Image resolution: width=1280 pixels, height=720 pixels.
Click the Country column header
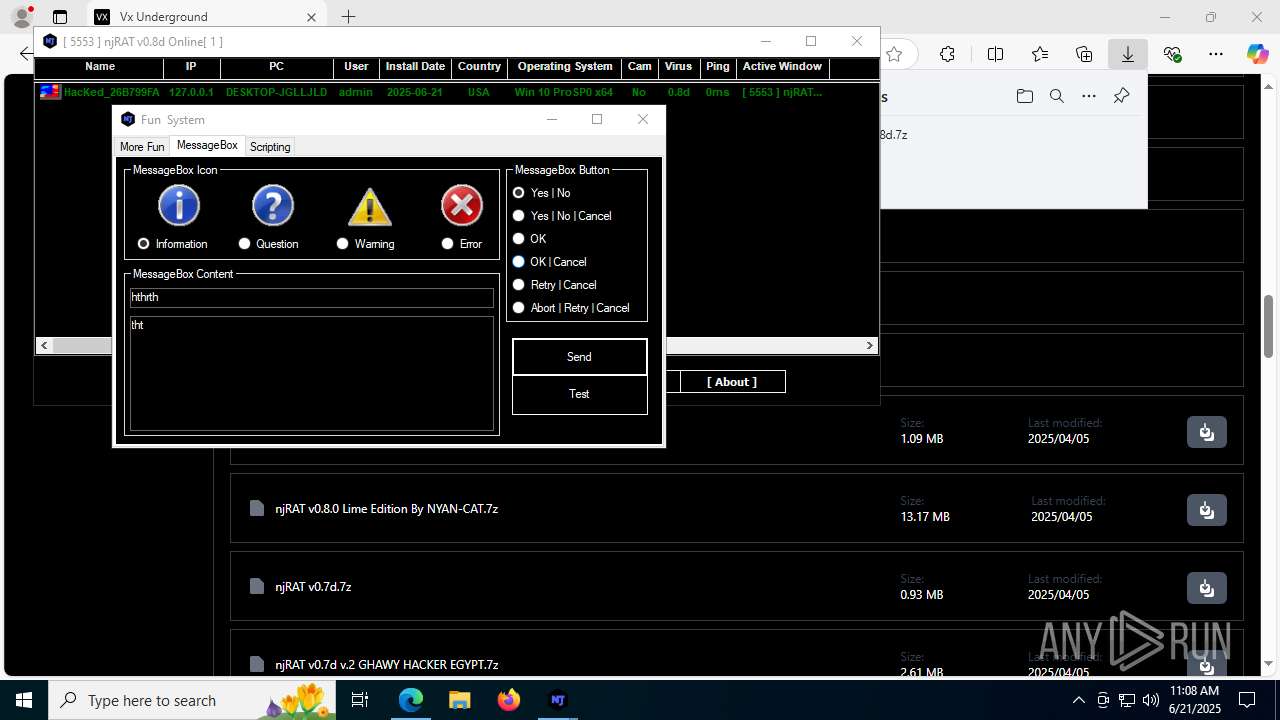479,67
